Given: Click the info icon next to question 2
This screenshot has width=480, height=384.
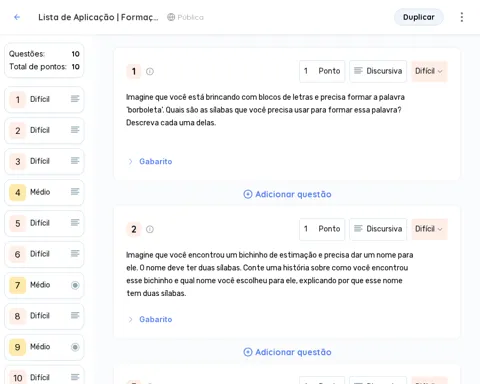Looking at the screenshot, I should click(150, 229).
